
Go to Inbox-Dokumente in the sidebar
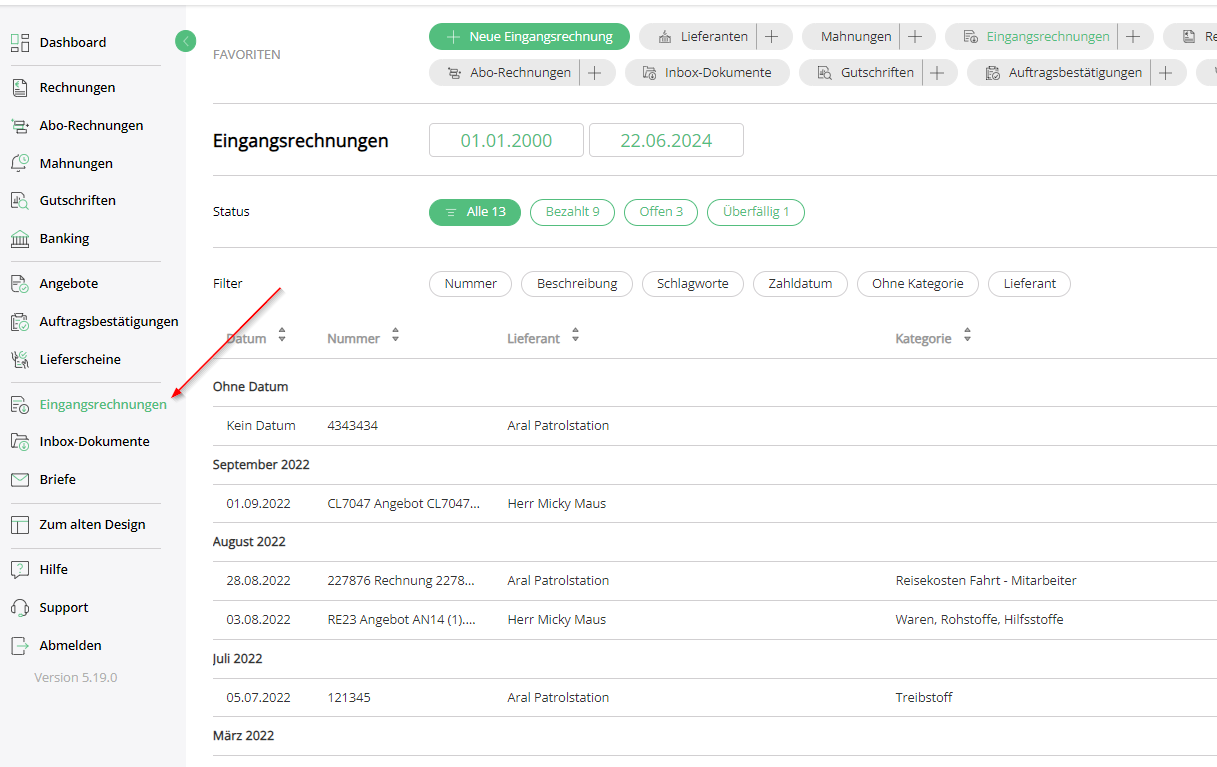coord(94,441)
